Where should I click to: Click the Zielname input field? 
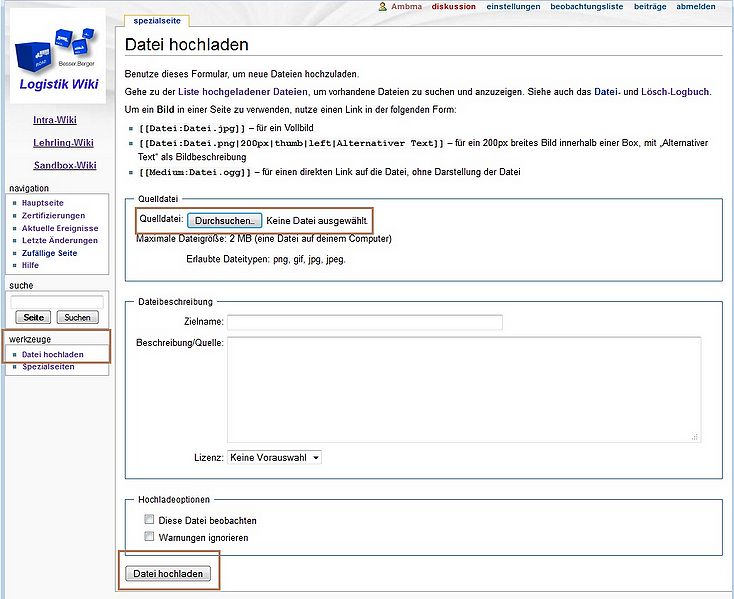pos(365,322)
